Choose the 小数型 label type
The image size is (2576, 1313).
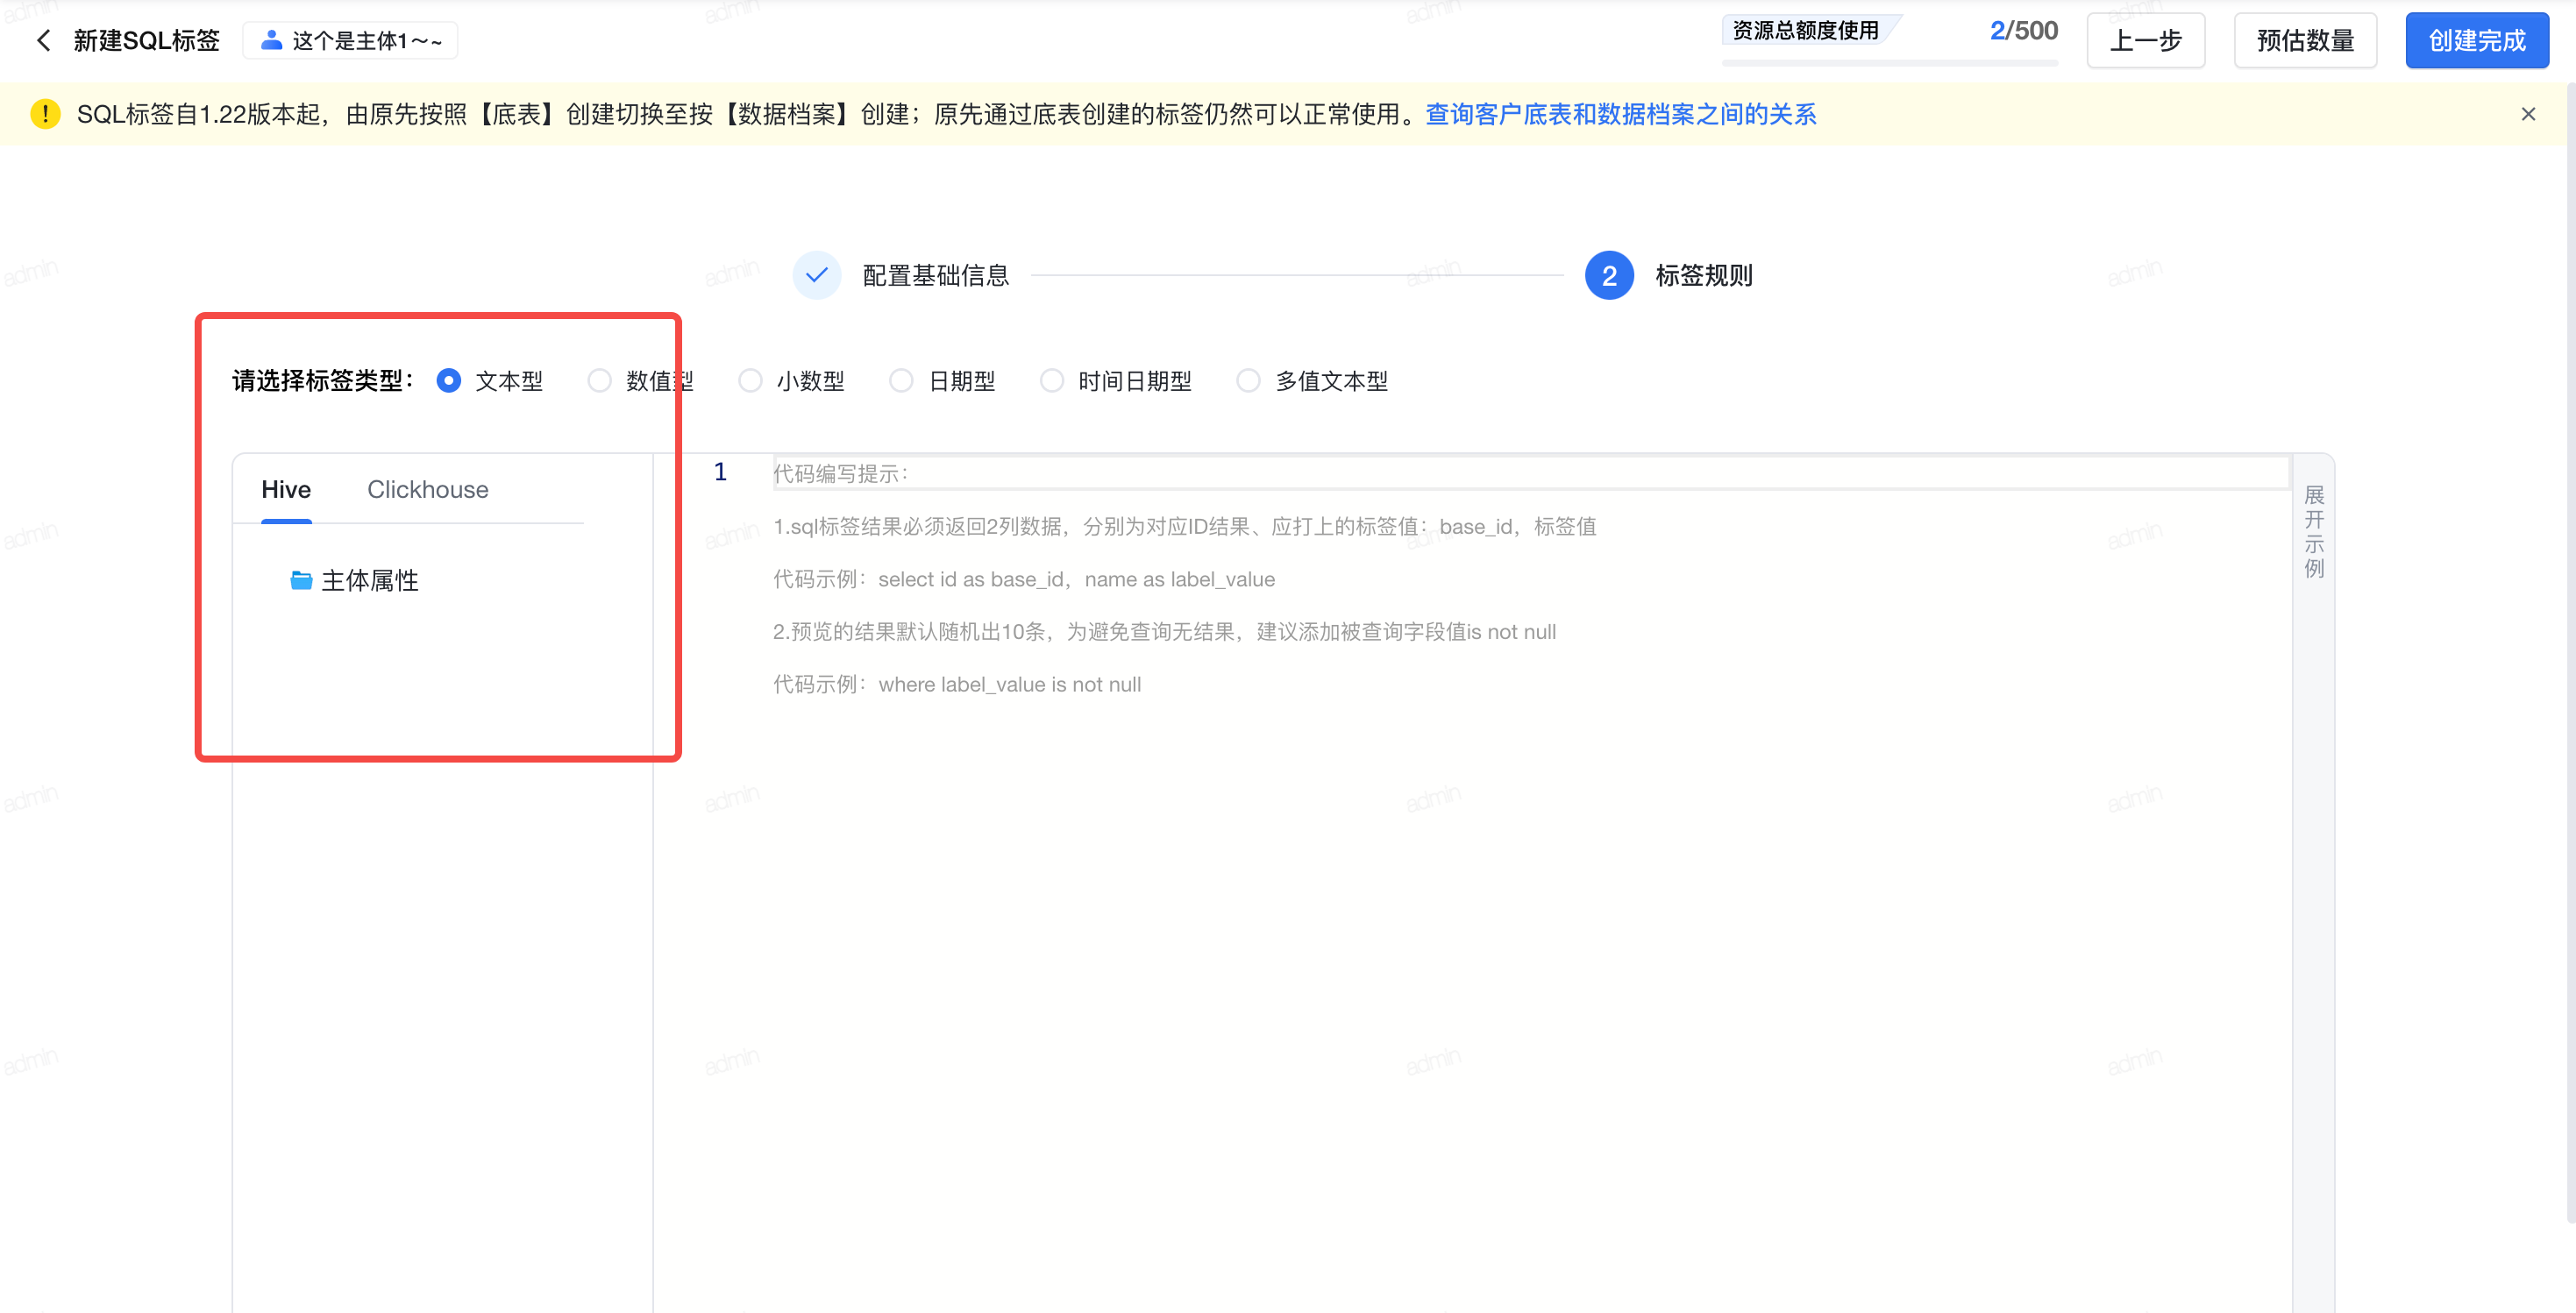tap(750, 381)
